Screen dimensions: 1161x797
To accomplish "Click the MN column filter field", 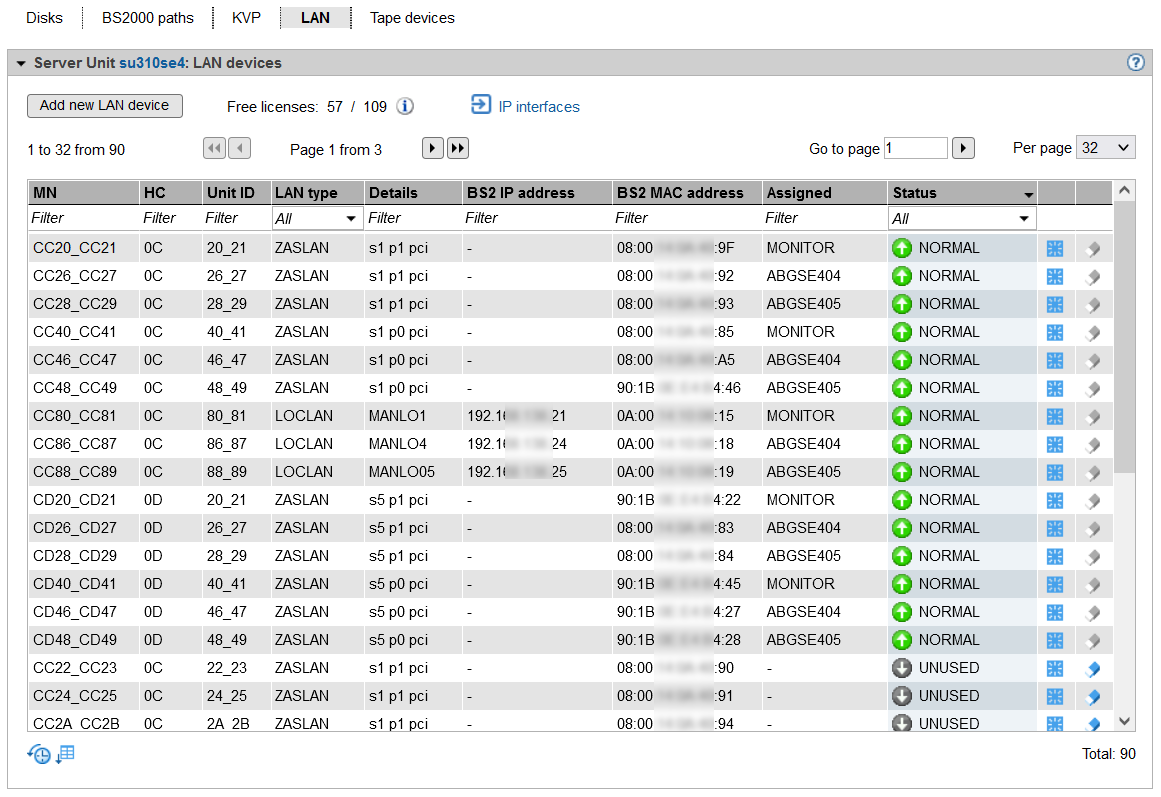I will [x=83, y=218].
